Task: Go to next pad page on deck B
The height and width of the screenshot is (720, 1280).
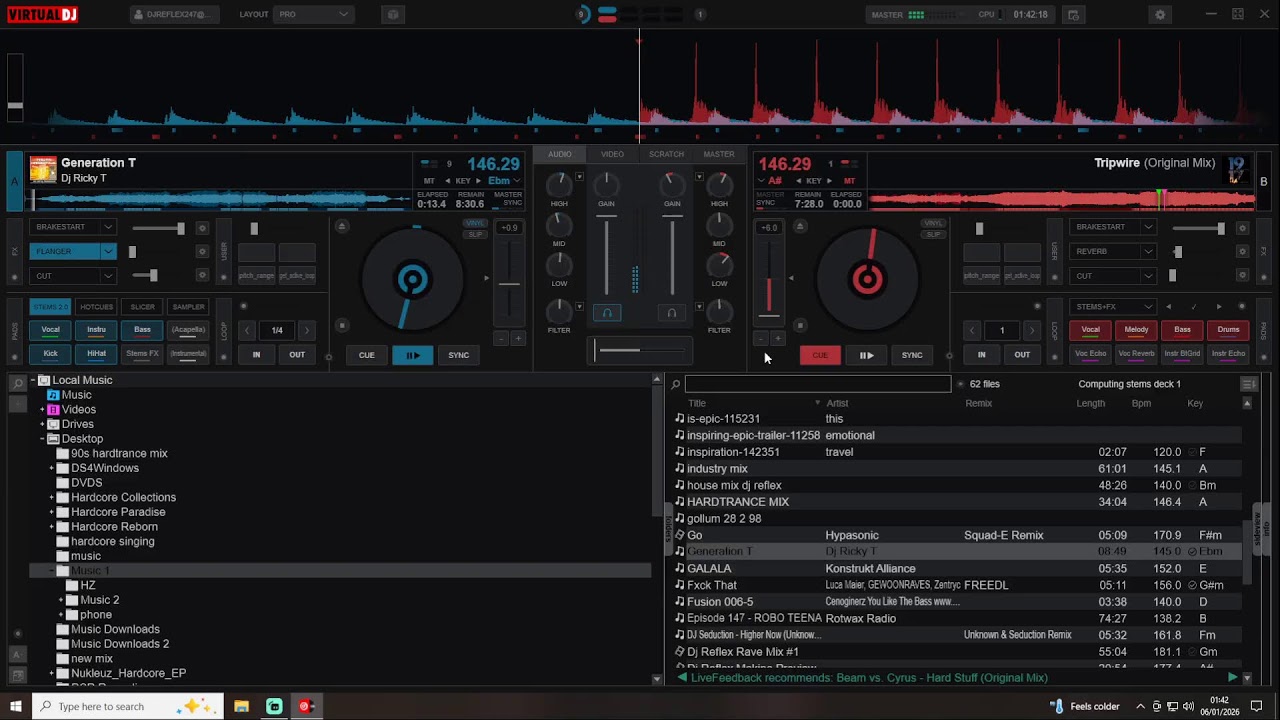Action: pyautogui.click(x=1218, y=307)
